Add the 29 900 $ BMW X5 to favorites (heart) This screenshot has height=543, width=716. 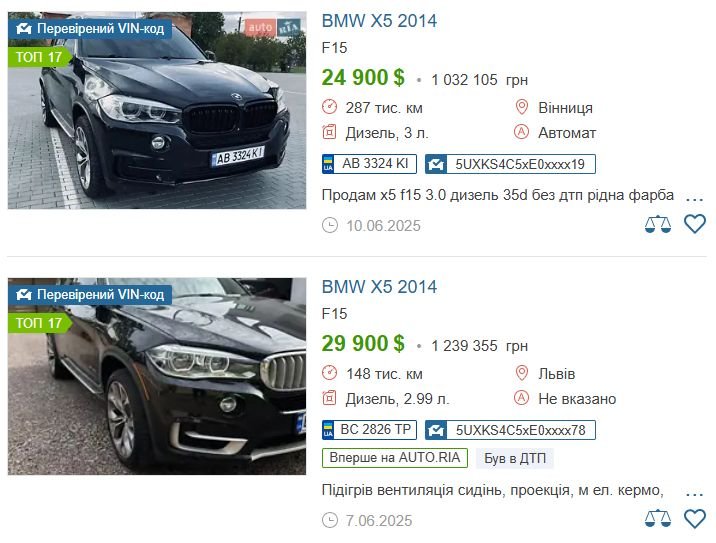tap(695, 519)
